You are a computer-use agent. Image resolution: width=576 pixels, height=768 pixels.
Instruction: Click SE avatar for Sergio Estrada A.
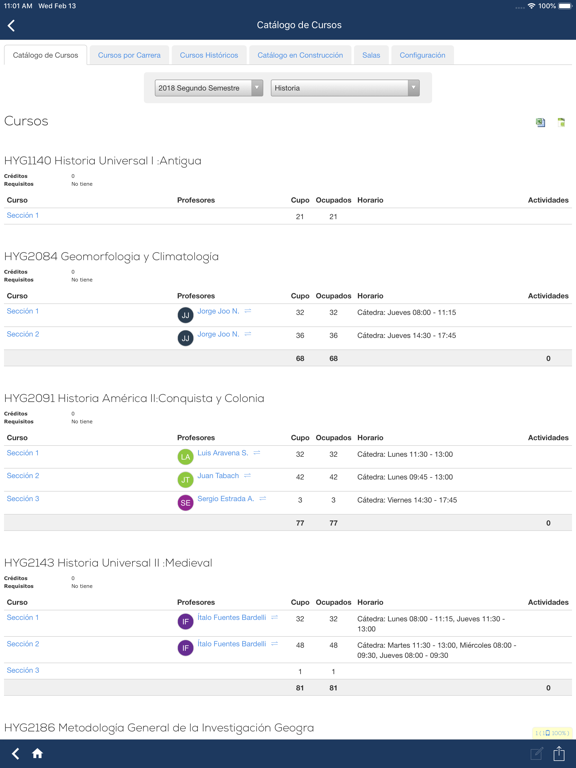click(x=185, y=503)
